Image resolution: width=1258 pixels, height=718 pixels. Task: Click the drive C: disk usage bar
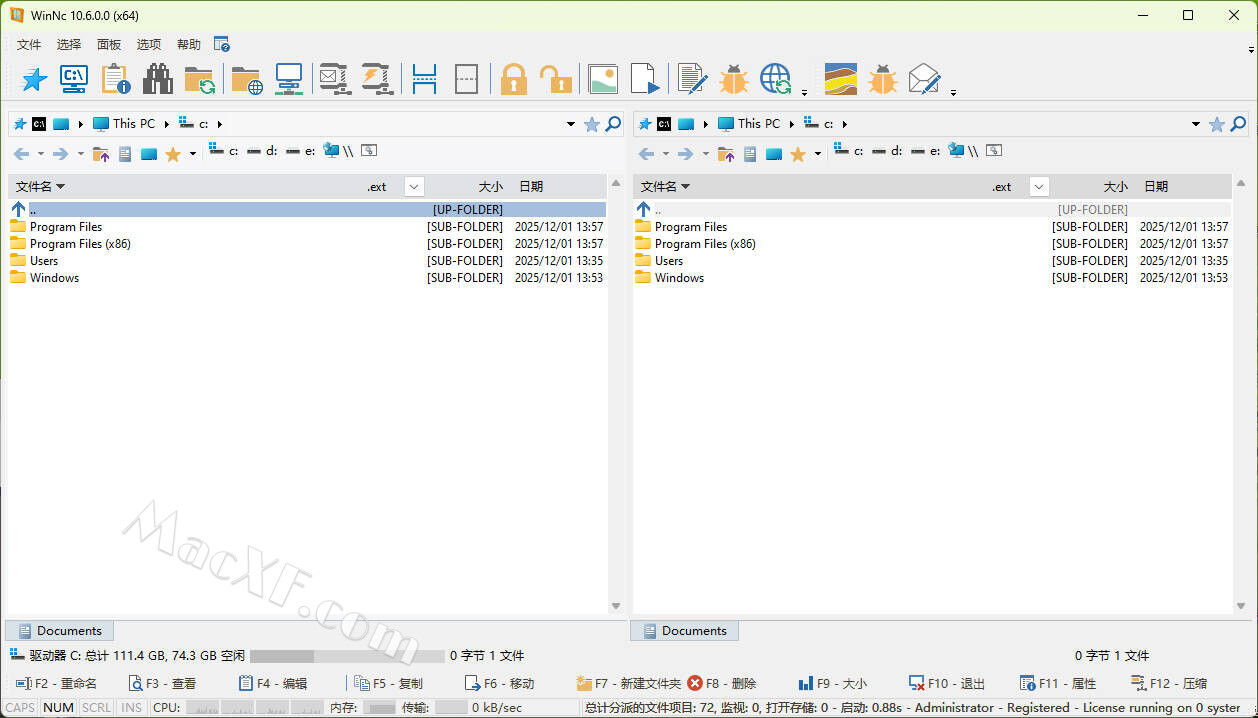click(346, 656)
